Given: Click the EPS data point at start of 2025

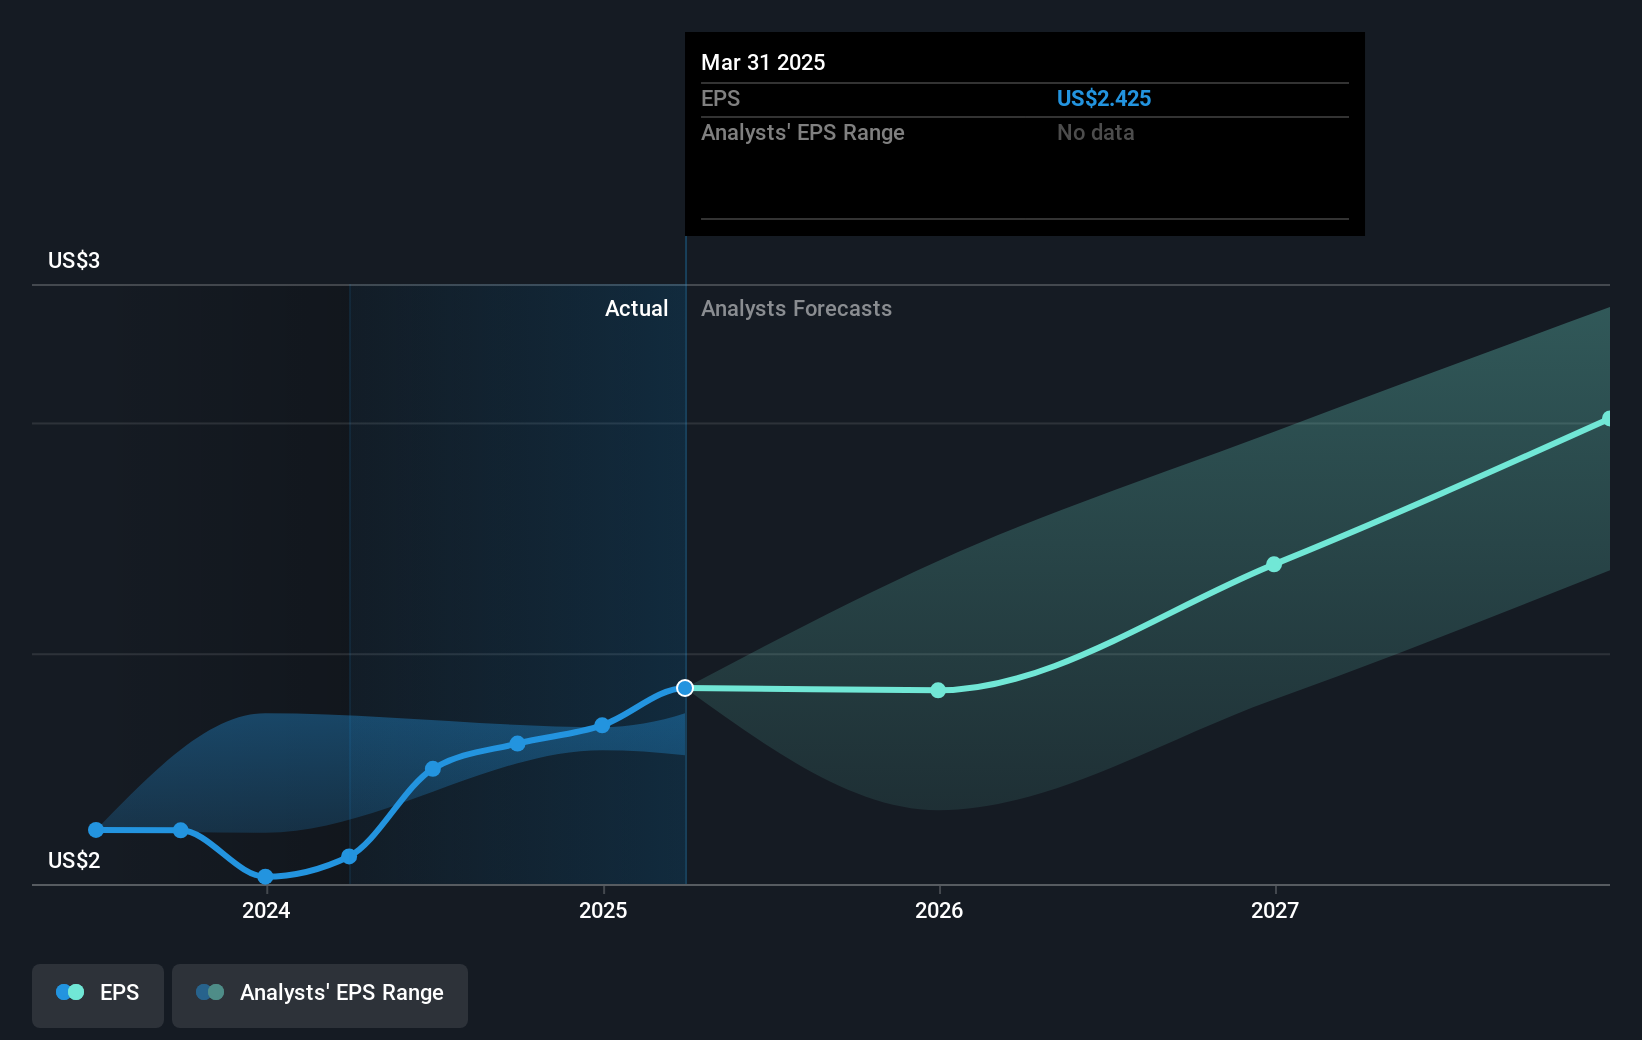Looking at the screenshot, I should [x=602, y=725].
